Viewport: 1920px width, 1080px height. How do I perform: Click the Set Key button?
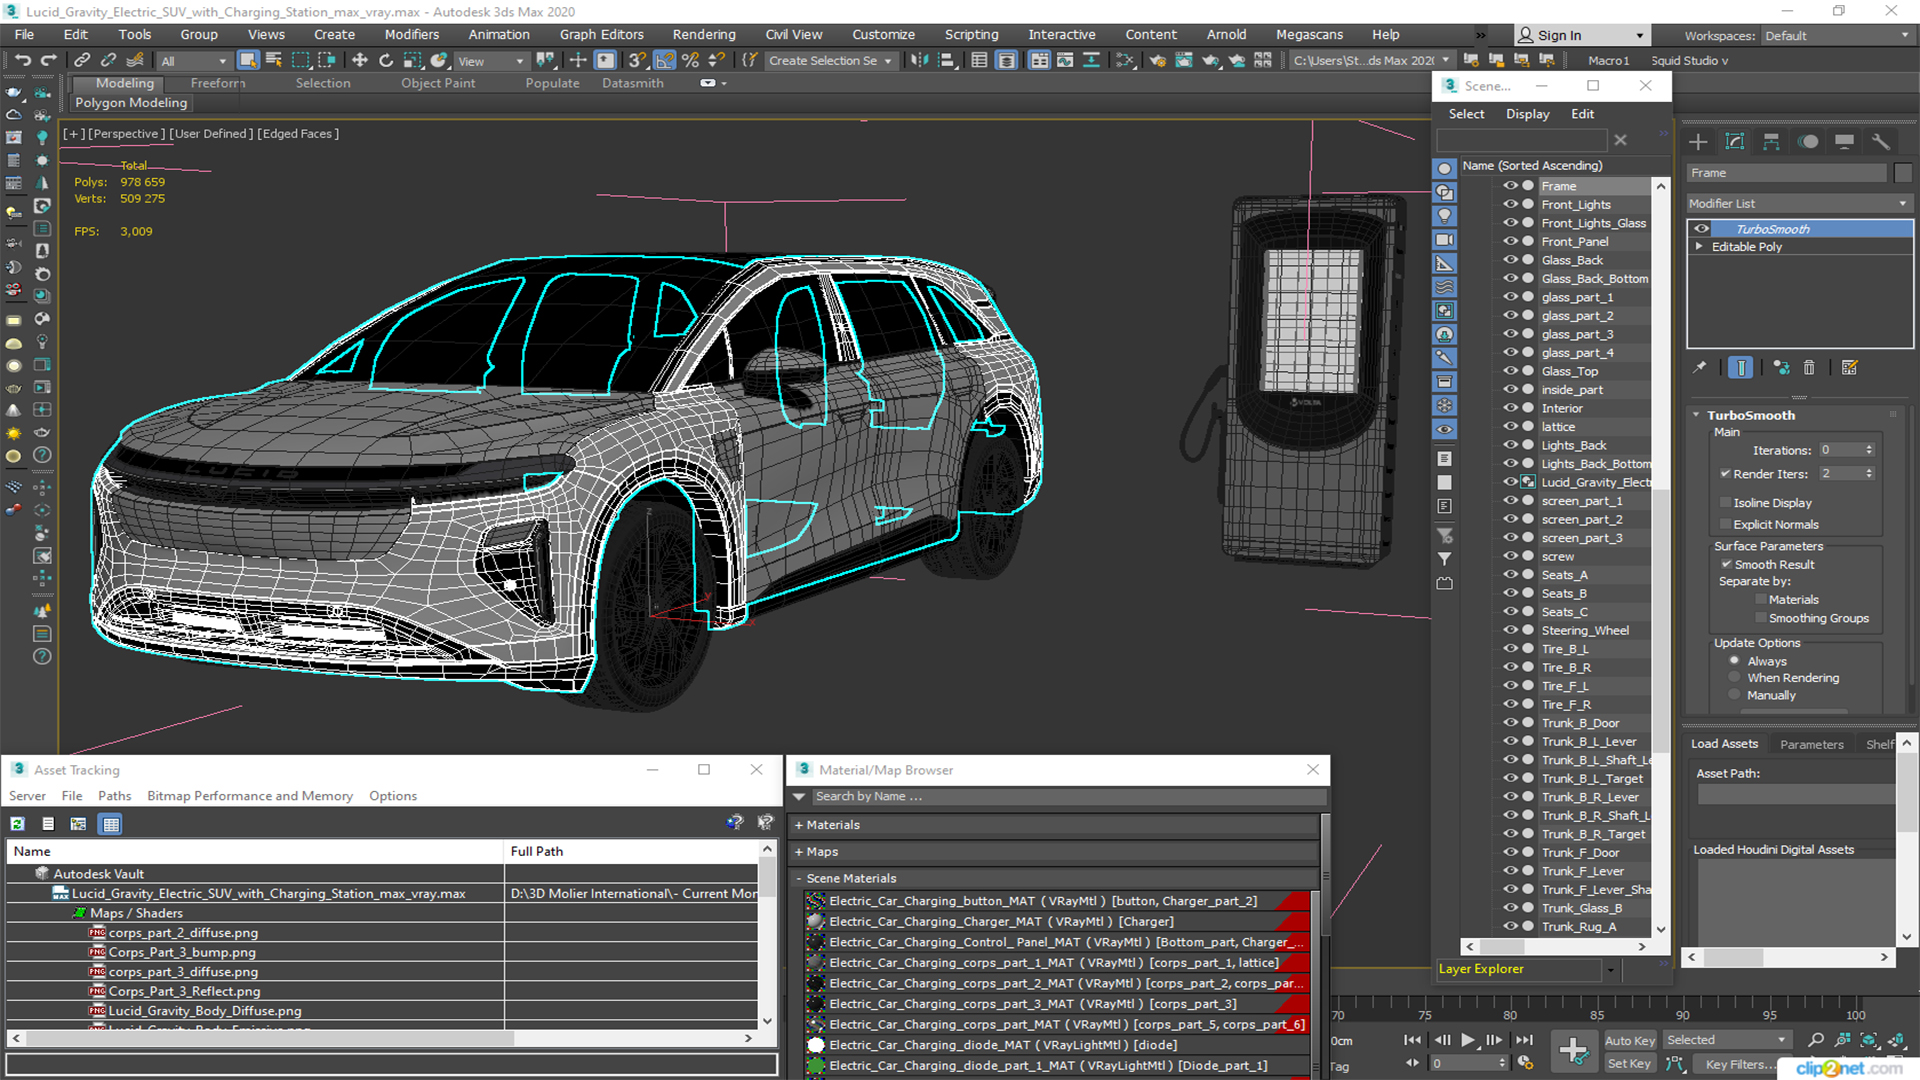click(1629, 1064)
